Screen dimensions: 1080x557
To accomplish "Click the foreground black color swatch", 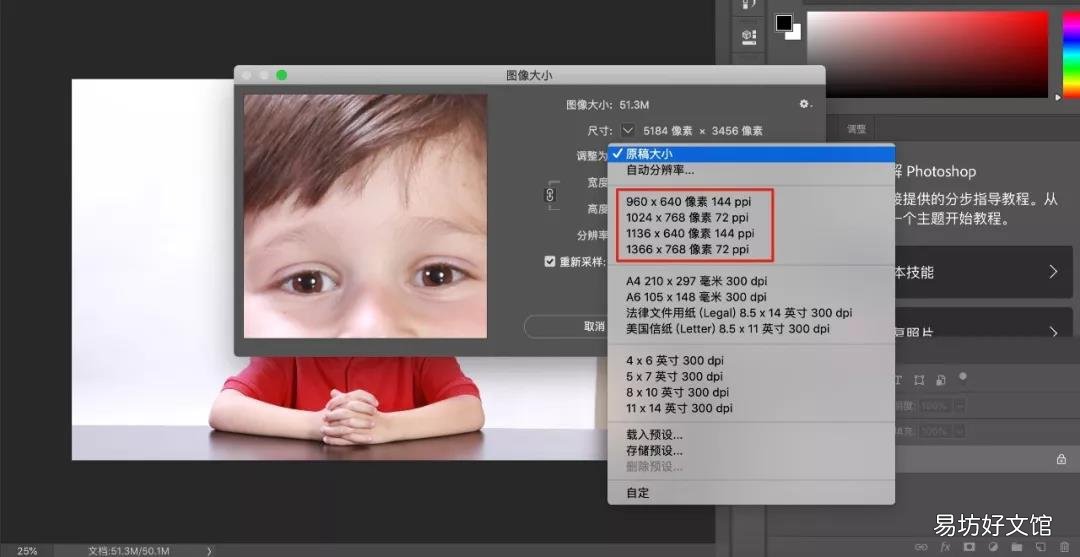I will (x=784, y=23).
